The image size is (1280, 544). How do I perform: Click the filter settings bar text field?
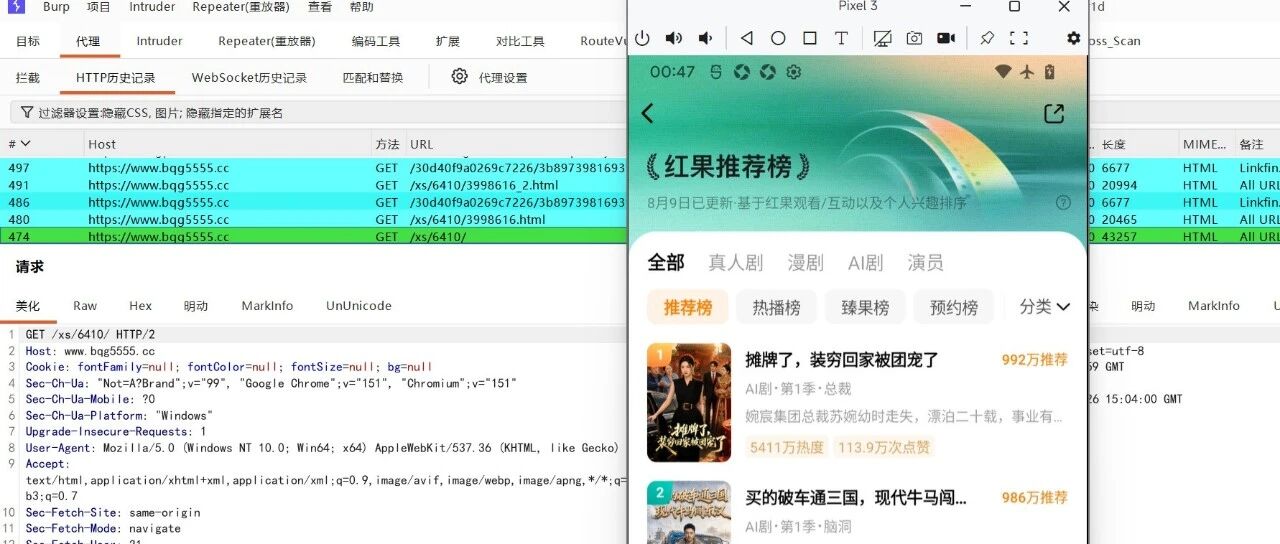[x=320, y=113]
